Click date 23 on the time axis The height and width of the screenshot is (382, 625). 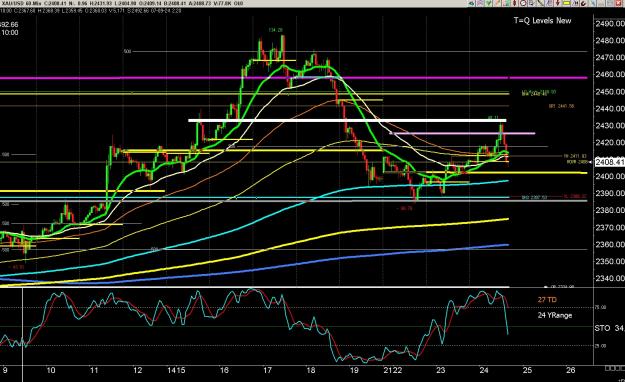440,370
